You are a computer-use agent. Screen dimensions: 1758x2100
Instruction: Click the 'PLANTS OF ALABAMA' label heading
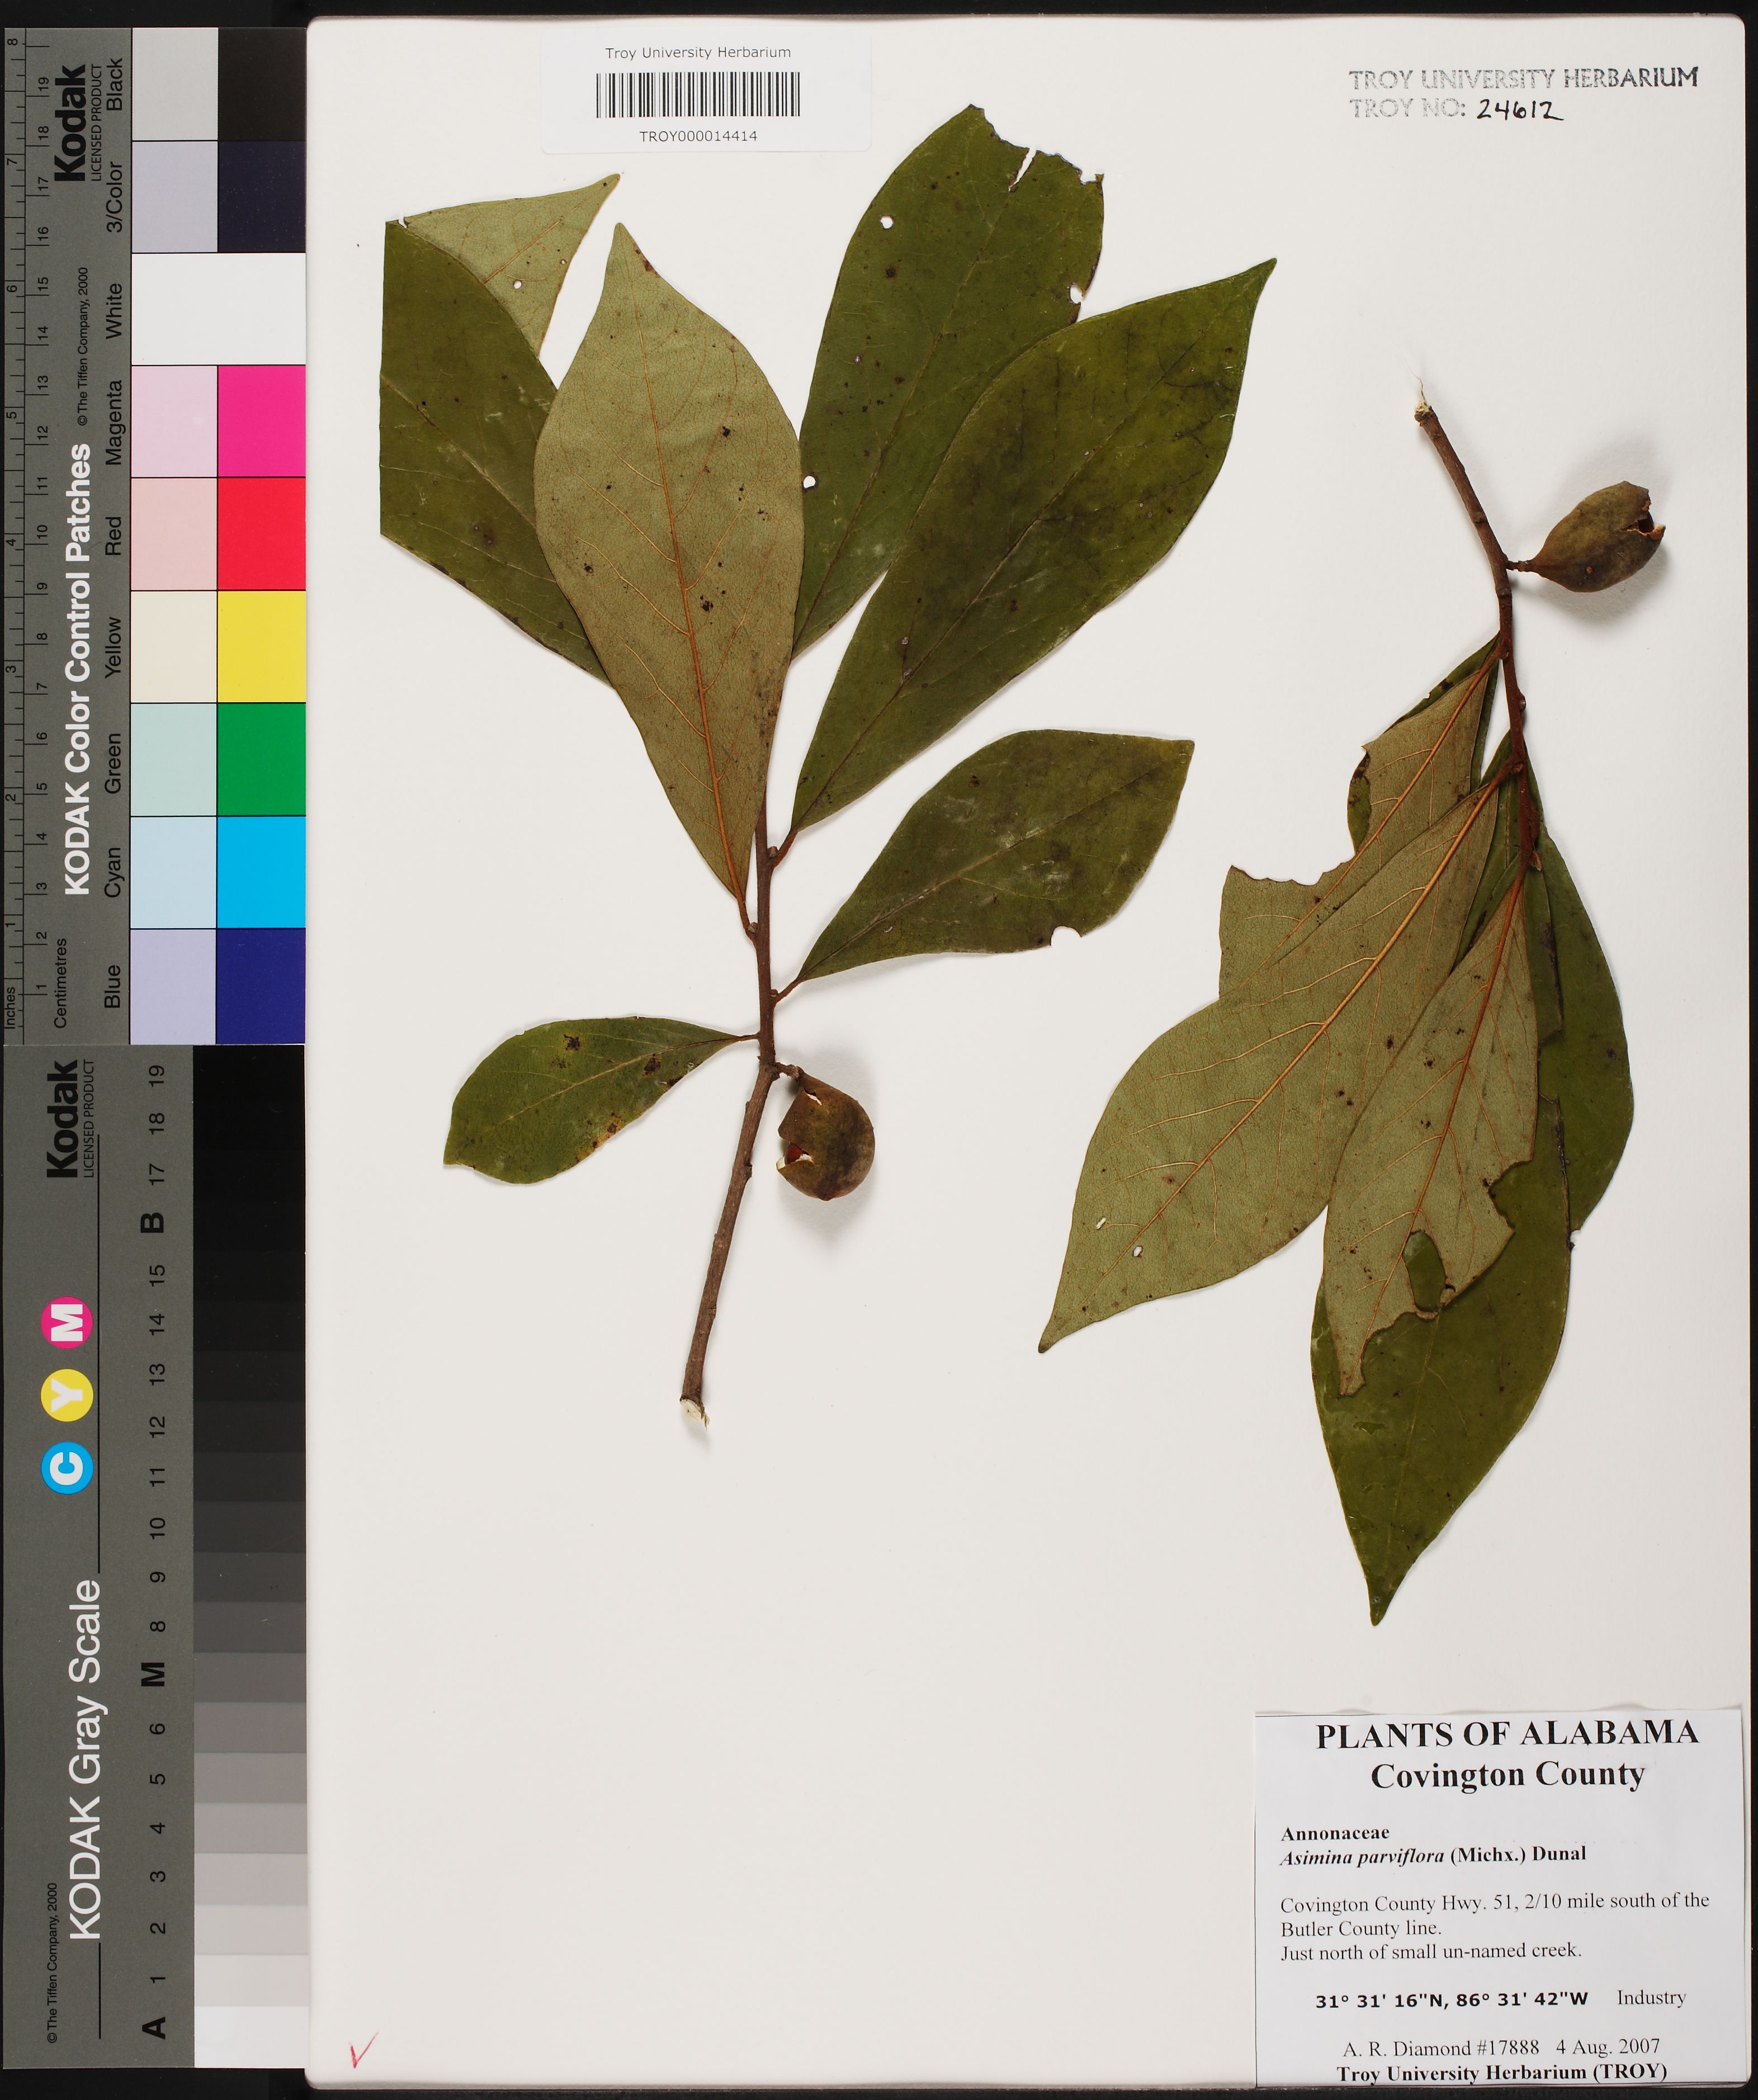pos(1507,1734)
